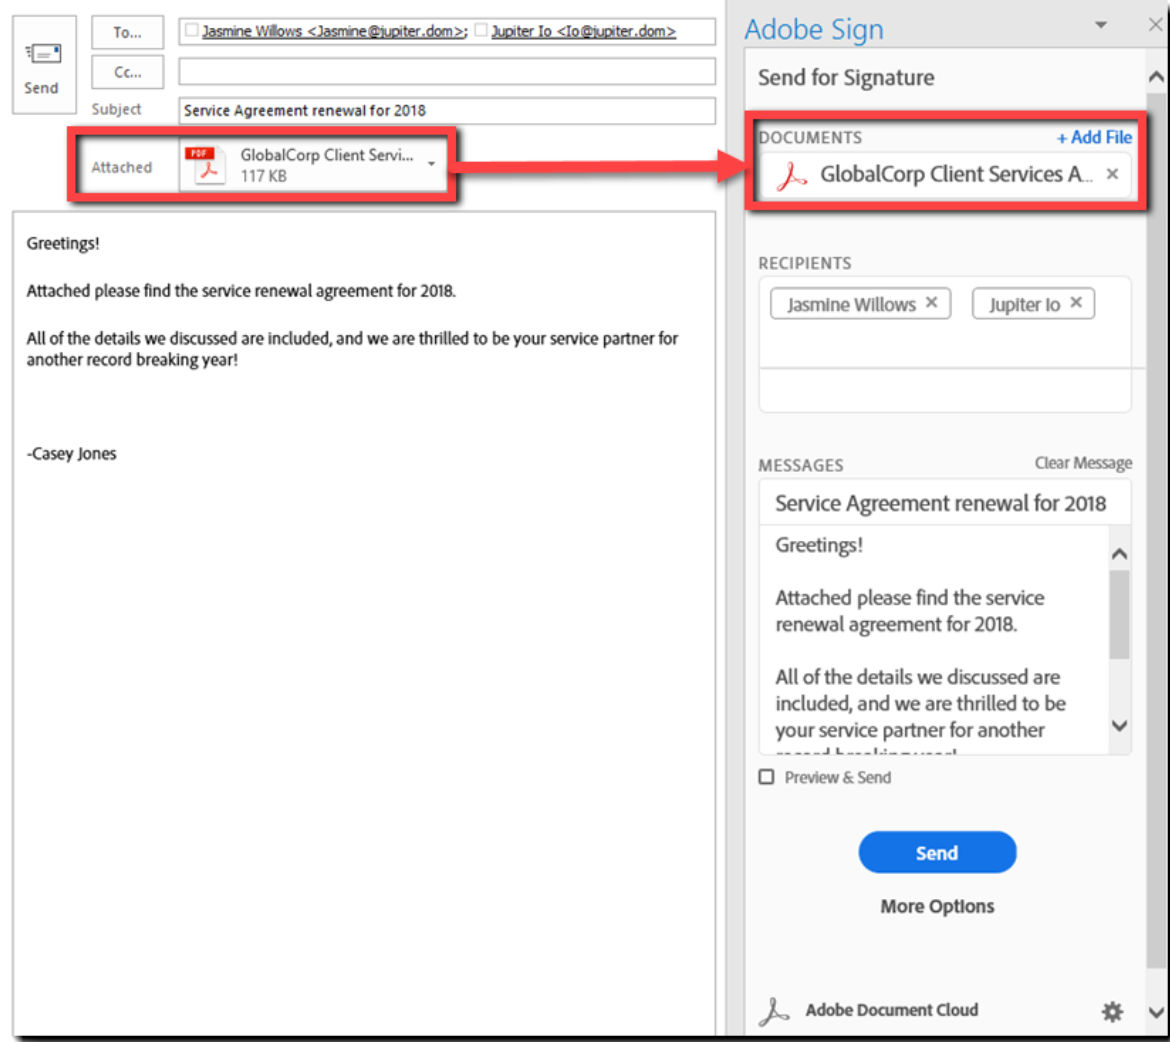Remove recipient Jupiter Io
This screenshot has height=1042, width=1170.
pyautogui.click(x=1075, y=302)
